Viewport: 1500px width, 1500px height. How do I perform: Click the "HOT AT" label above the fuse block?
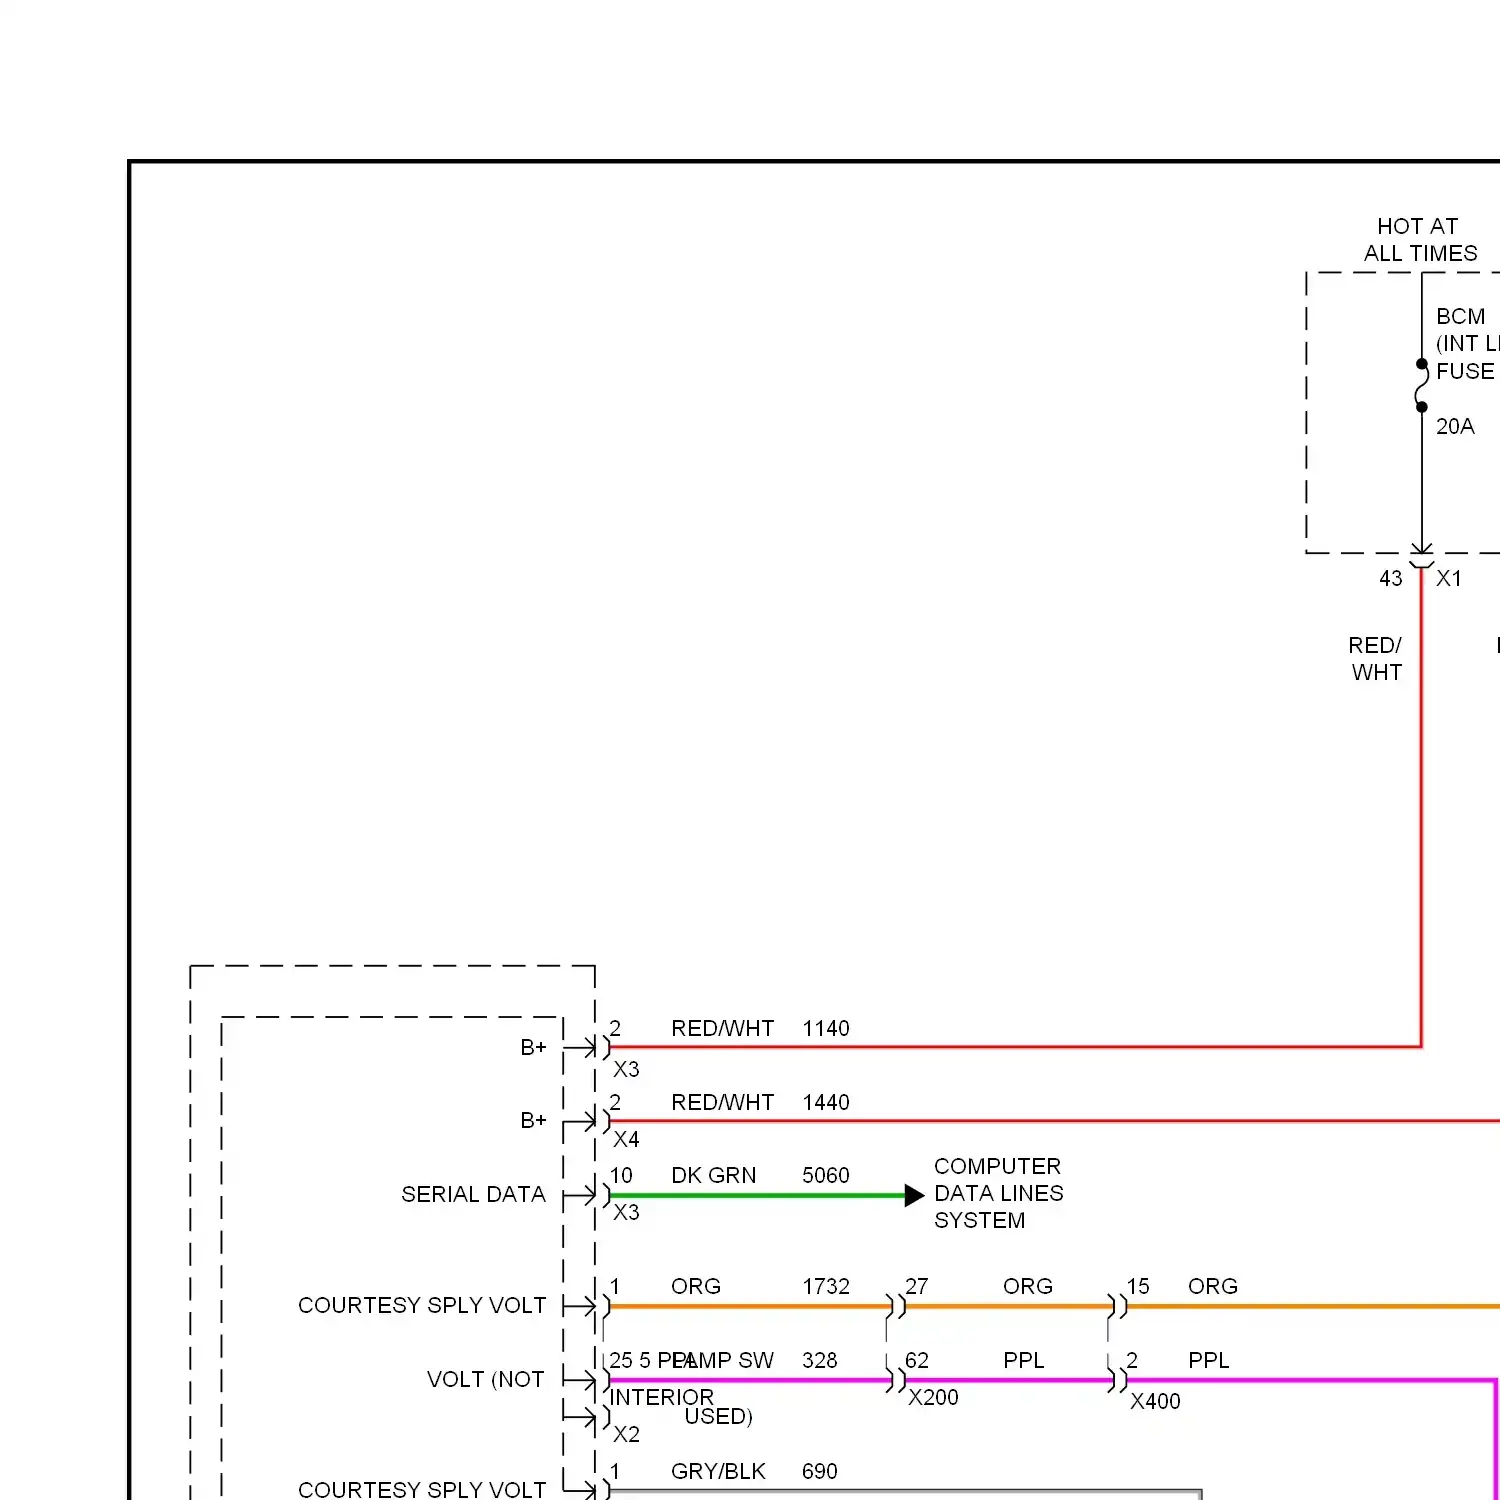pos(1417,226)
